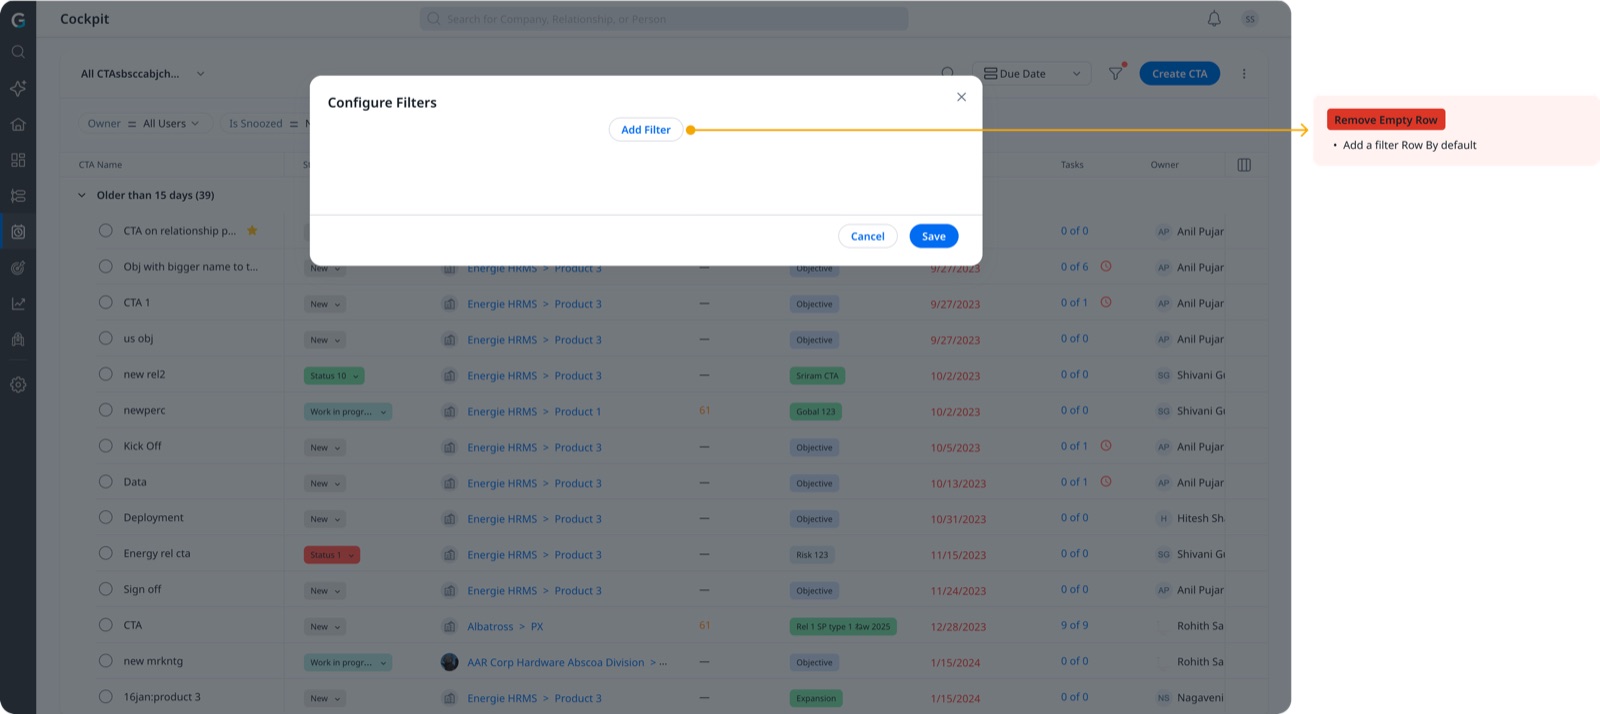
Task: Sort by the CTA Name column header
Action: pos(100,165)
